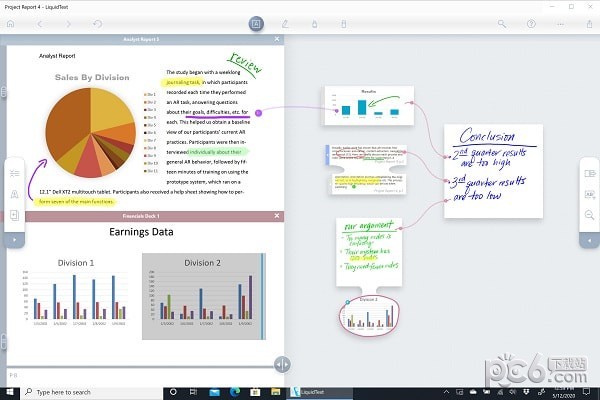Select the pen ink tool

285,24
